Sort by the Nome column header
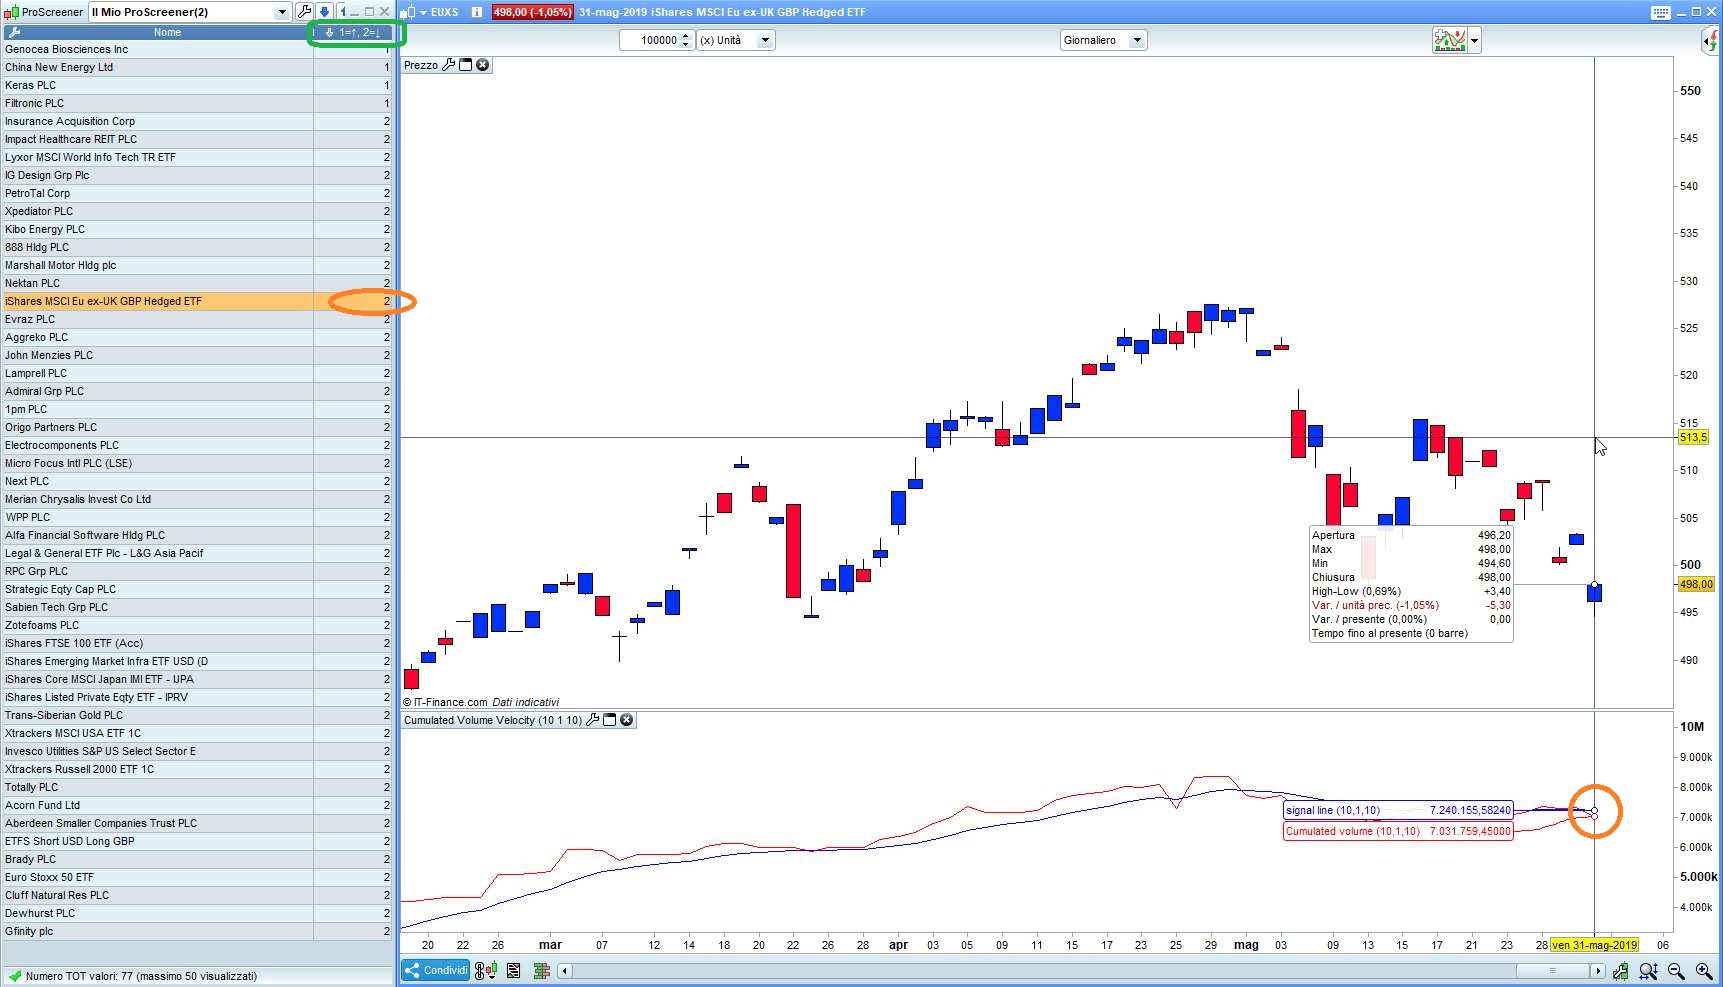The height and width of the screenshot is (987, 1723). click(167, 32)
